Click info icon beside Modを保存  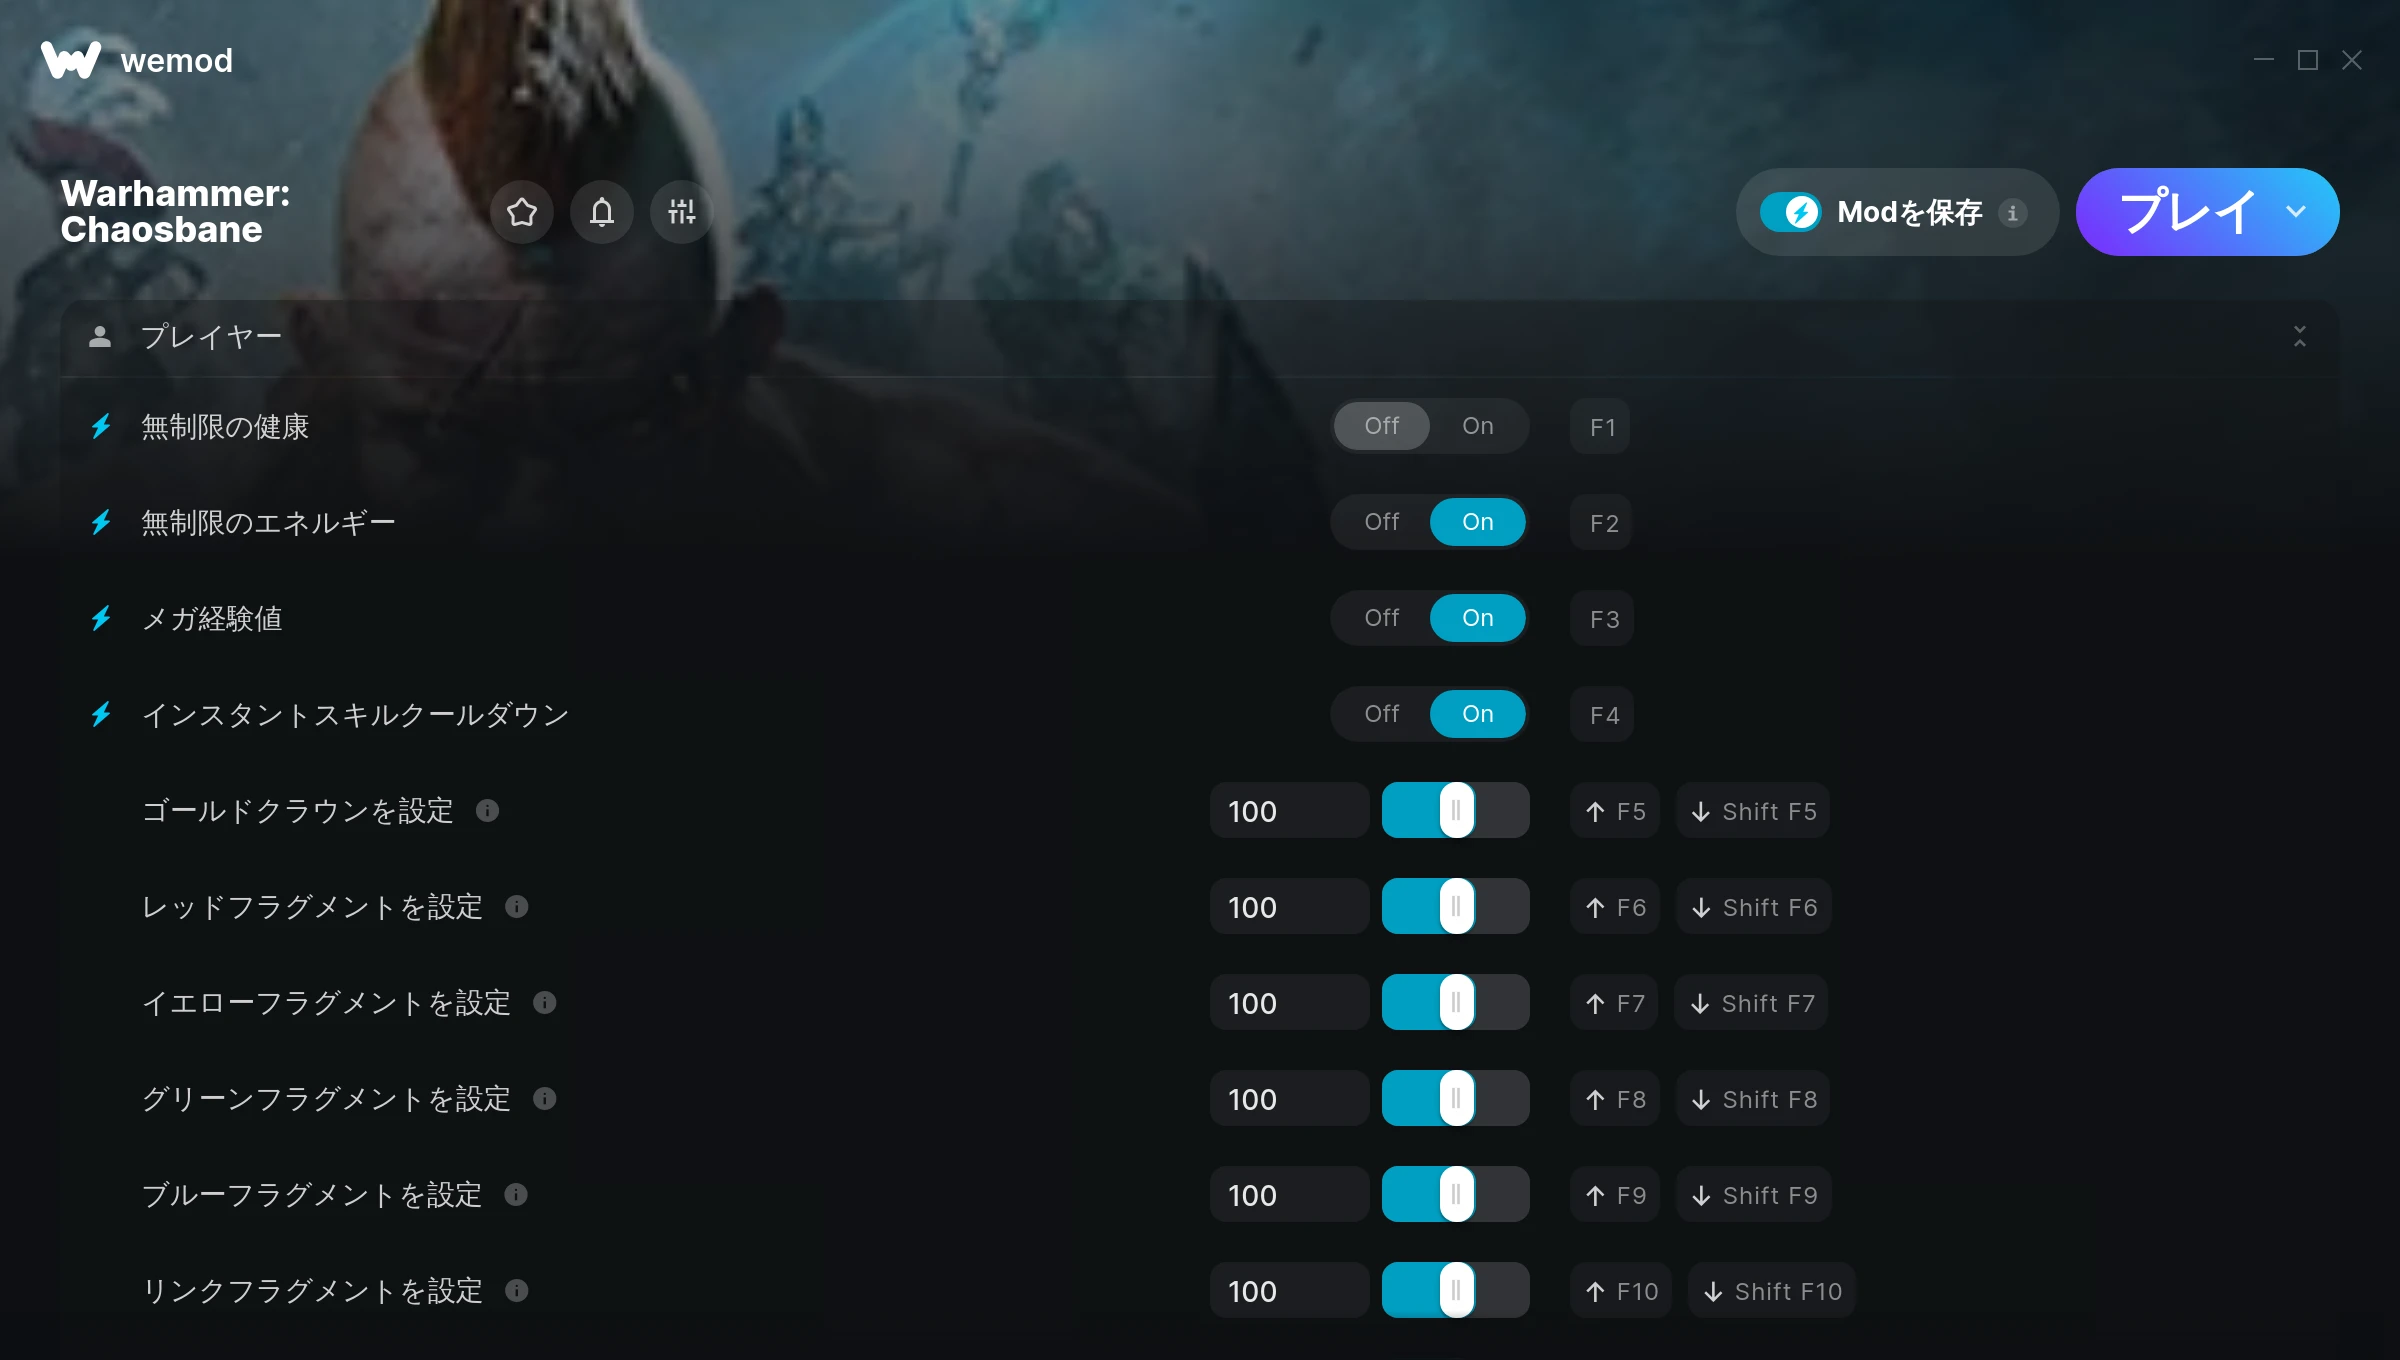pos(2013,213)
